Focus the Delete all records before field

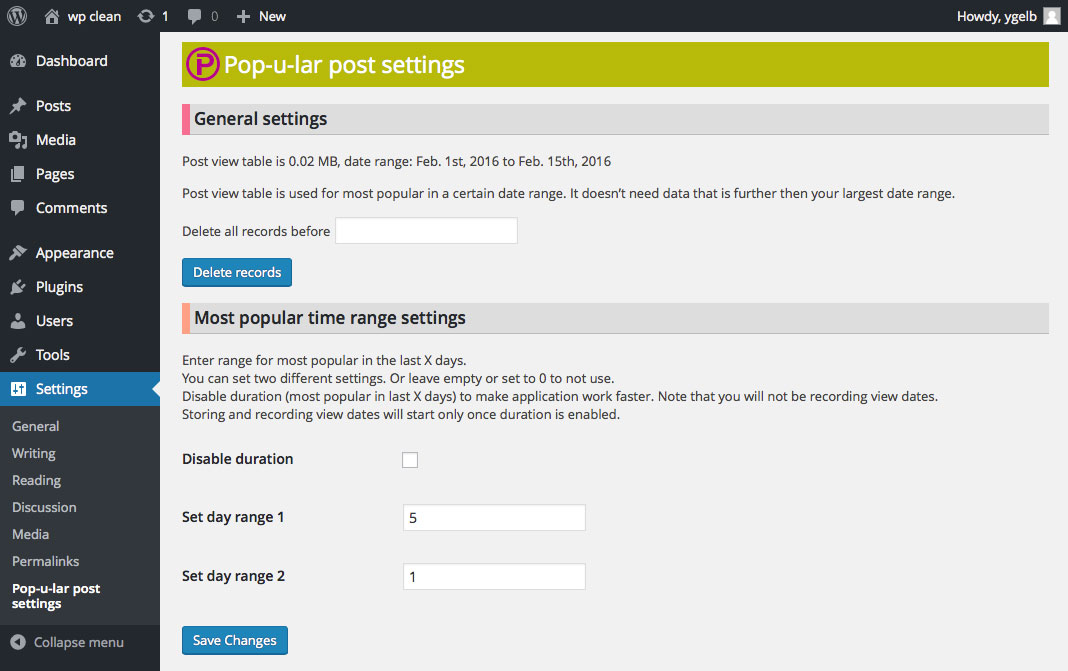pyautogui.click(x=426, y=231)
